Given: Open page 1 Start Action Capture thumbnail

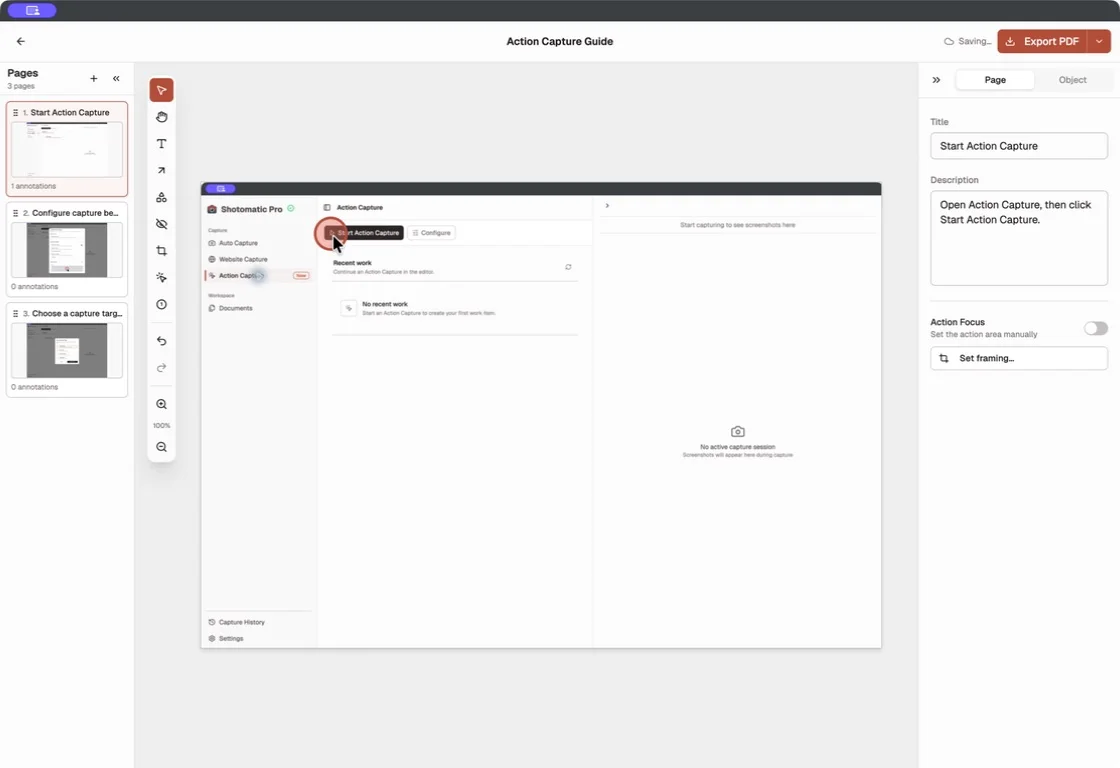Looking at the screenshot, I should pos(67,149).
